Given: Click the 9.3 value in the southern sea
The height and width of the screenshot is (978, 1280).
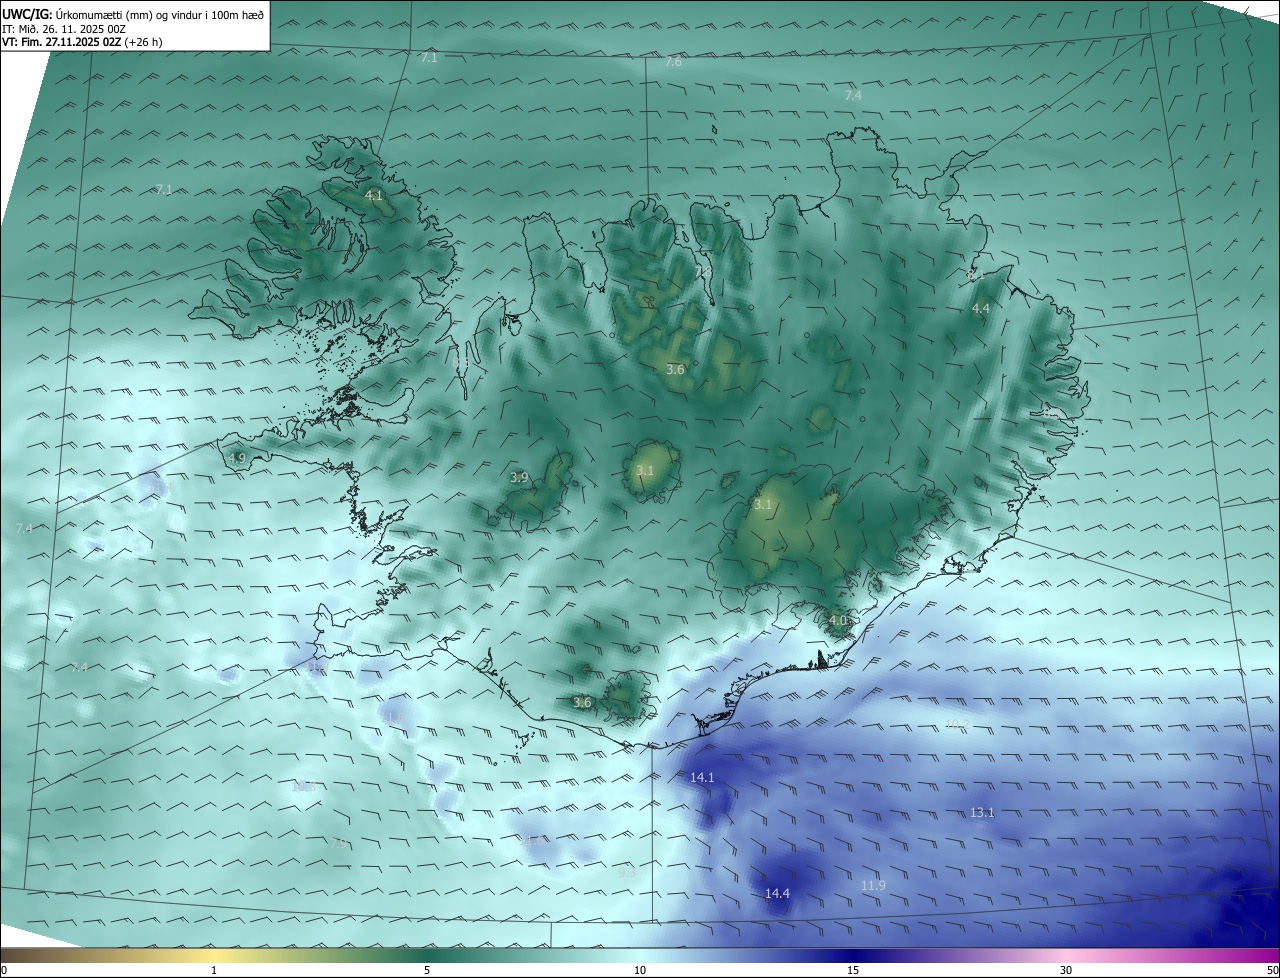Looking at the screenshot, I should (627, 872).
